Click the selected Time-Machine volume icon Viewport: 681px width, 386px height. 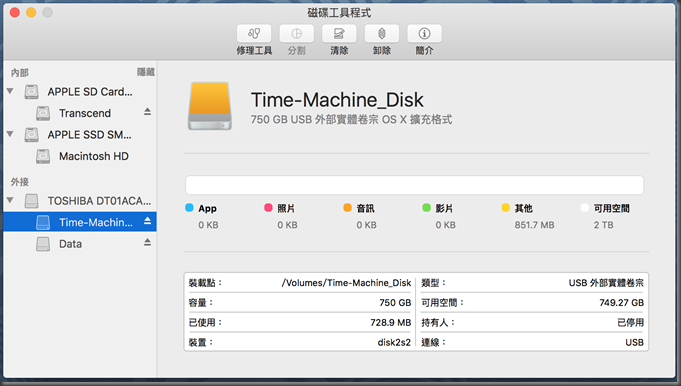pyautogui.click(x=43, y=222)
